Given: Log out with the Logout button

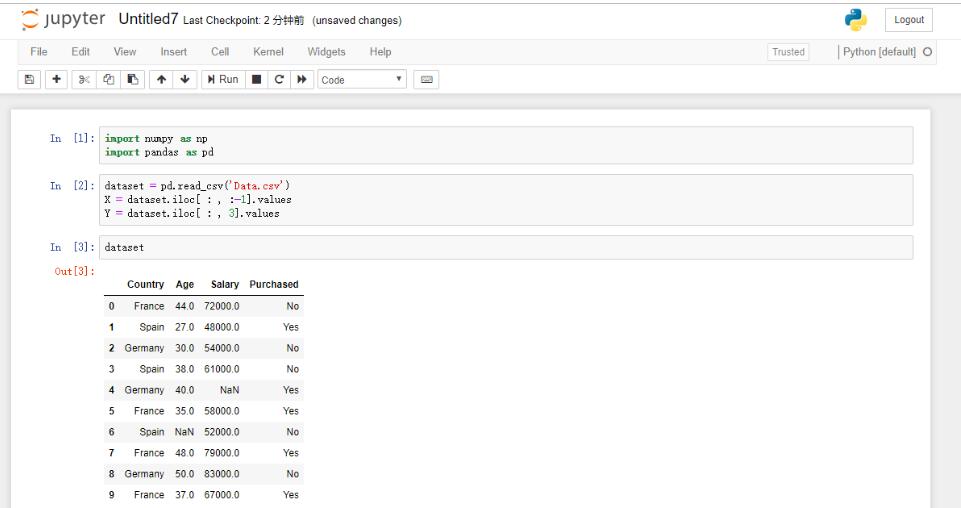Looking at the screenshot, I should (x=909, y=20).
